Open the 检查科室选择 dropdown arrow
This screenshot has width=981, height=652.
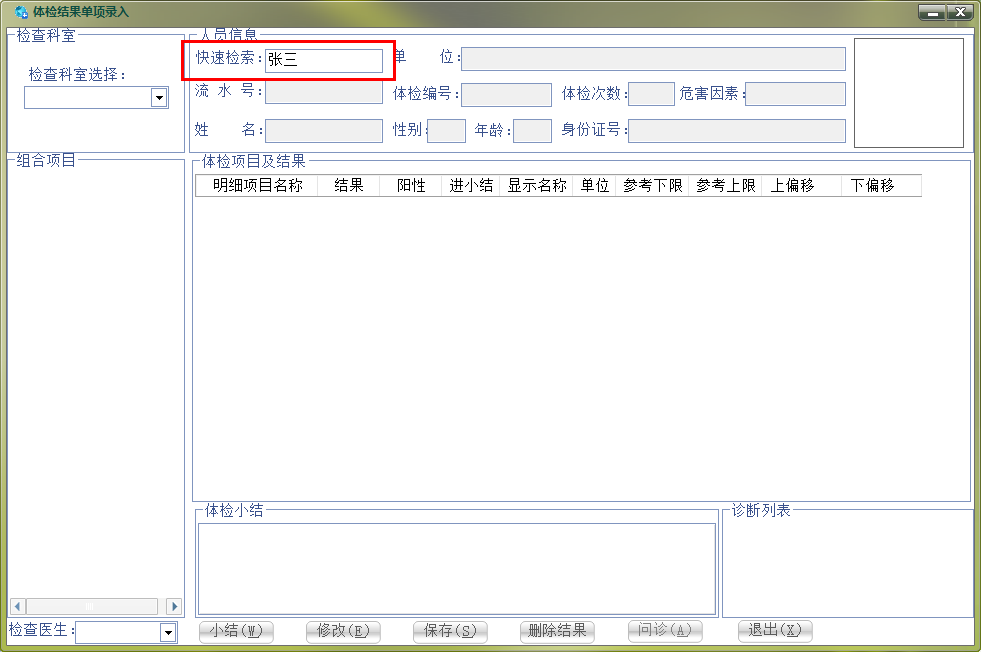(x=160, y=98)
